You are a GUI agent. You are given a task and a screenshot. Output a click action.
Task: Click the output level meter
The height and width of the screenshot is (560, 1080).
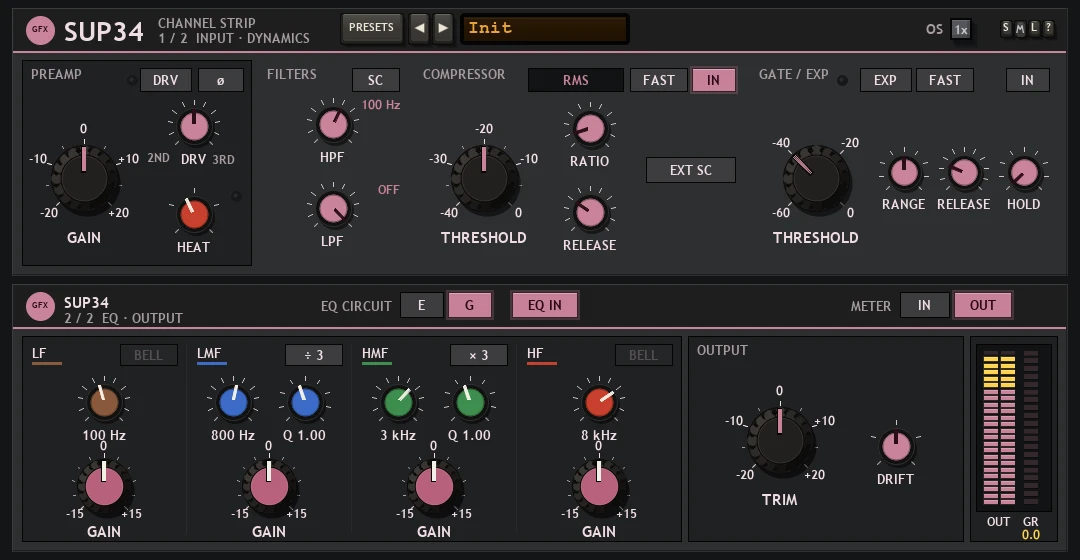pyautogui.click(x=999, y=427)
